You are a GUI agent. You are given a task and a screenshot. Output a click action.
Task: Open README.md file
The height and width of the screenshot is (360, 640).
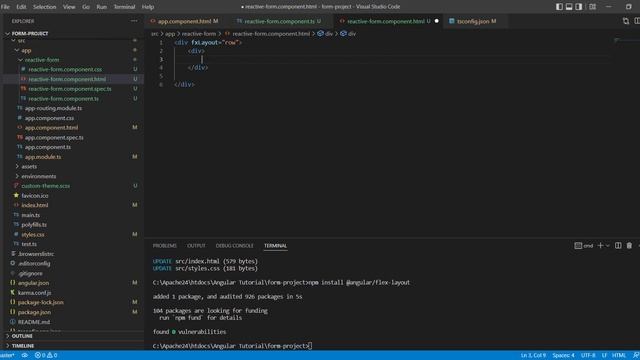[x=33, y=322]
